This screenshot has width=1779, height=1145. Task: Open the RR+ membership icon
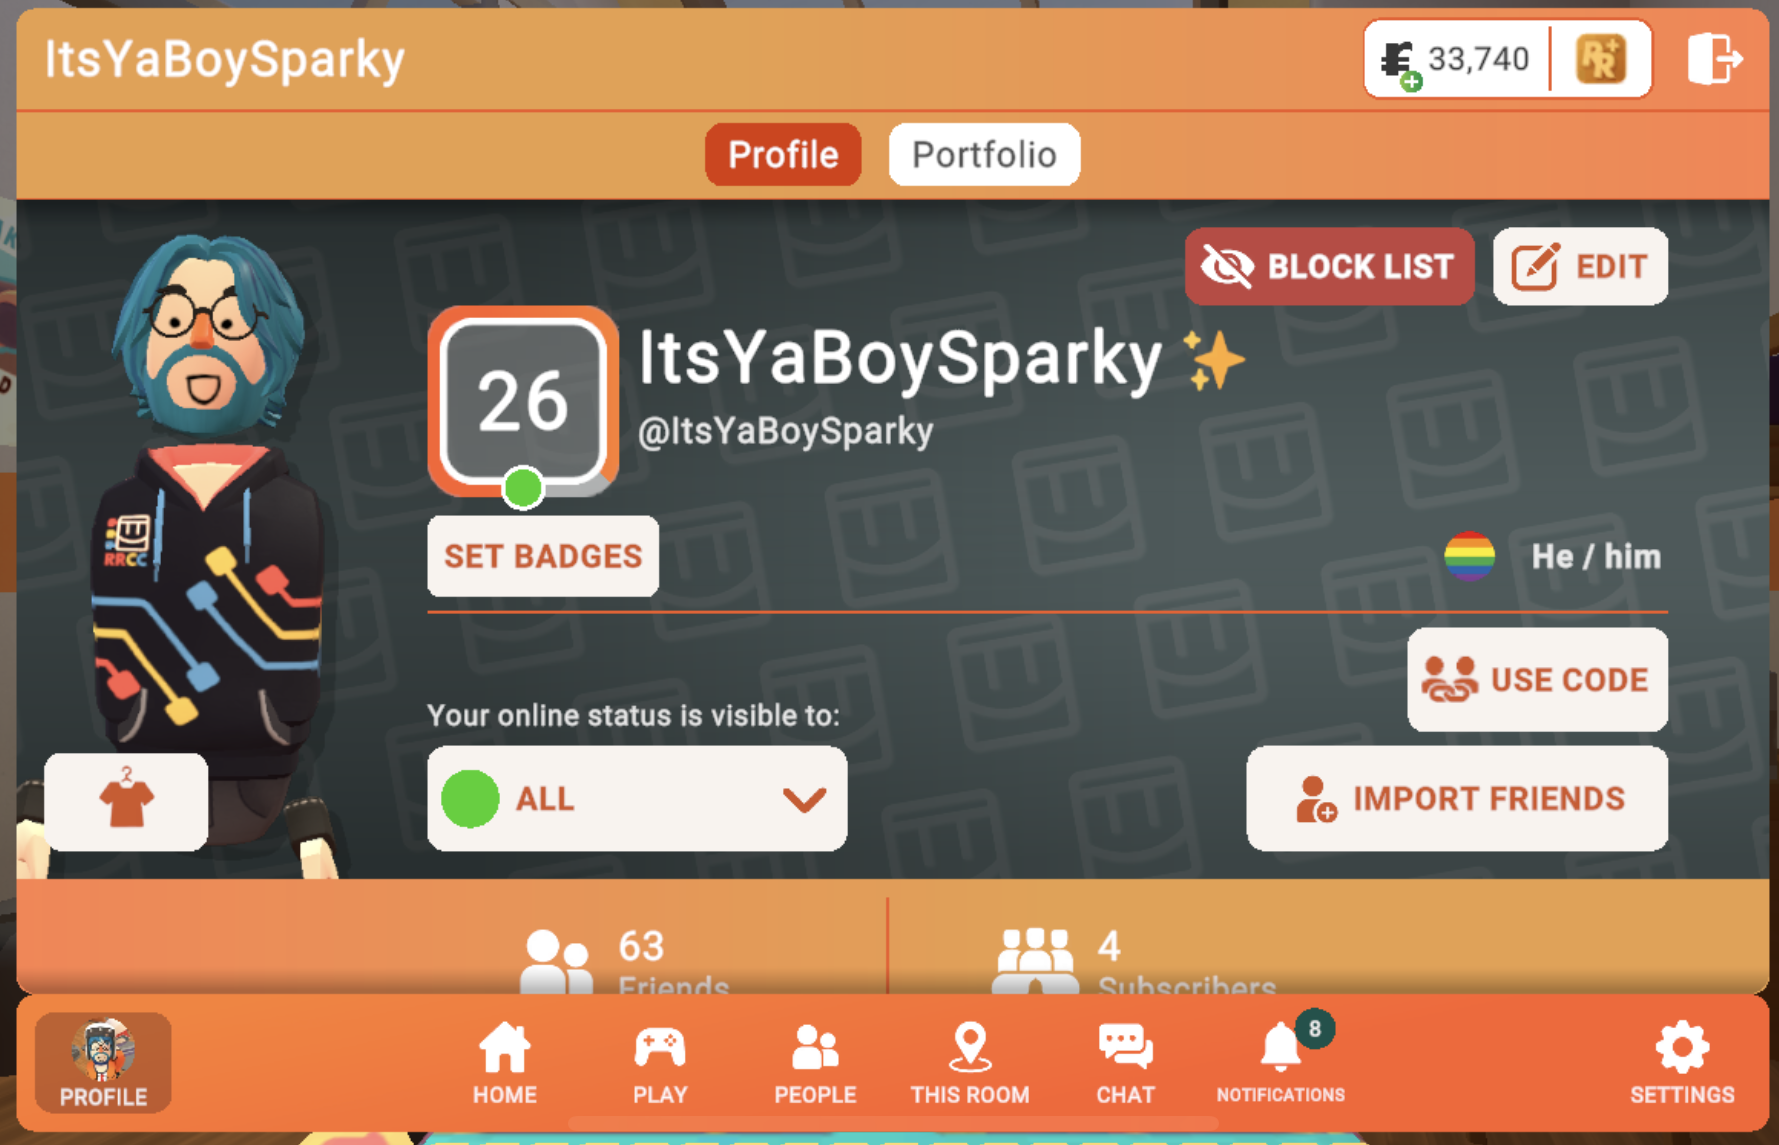pyautogui.click(x=1600, y=59)
